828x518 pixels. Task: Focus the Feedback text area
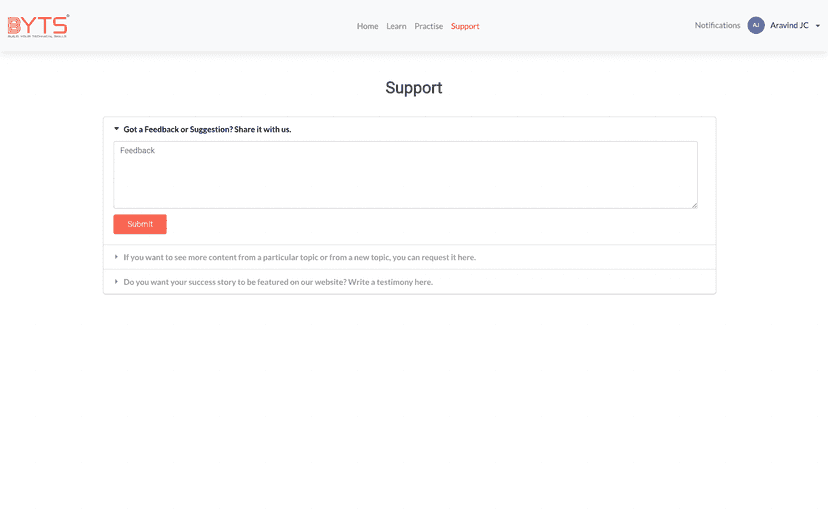click(405, 175)
